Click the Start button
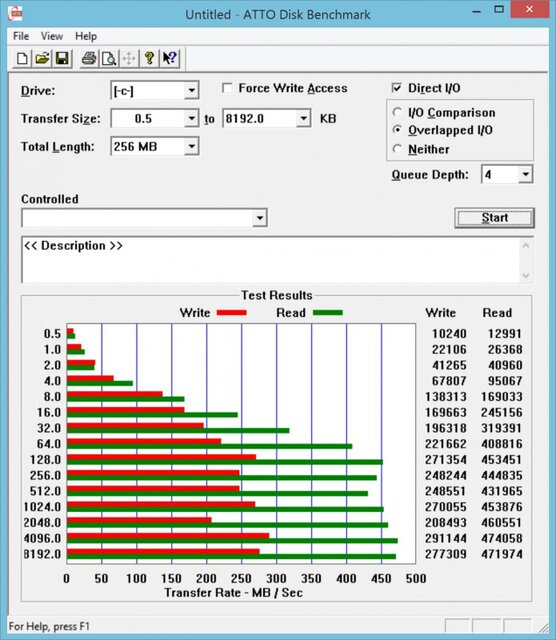 [x=494, y=218]
